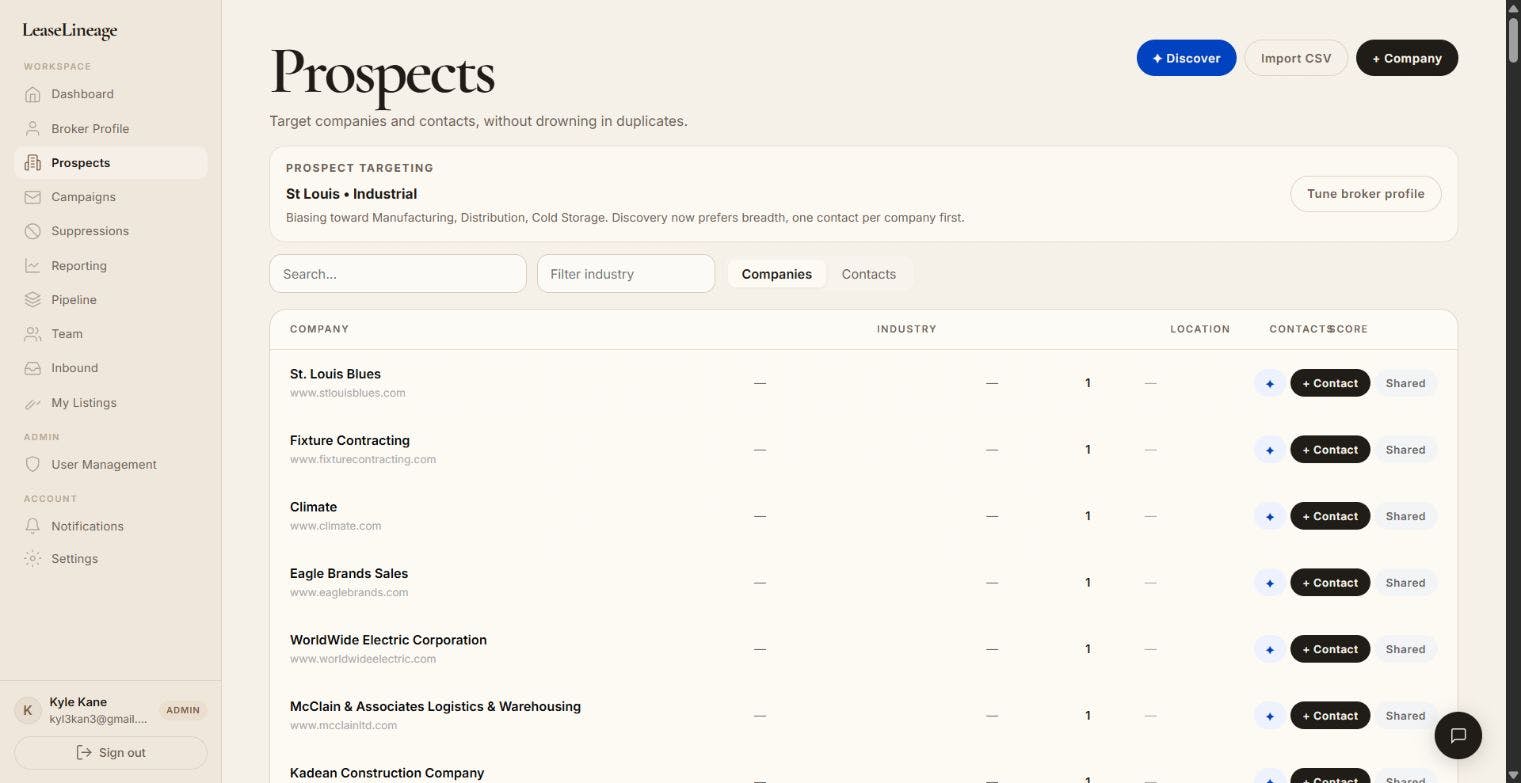Click the Broker Profile person icon
The width and height of the screenshot is (1521, 783).
(33, 128)
